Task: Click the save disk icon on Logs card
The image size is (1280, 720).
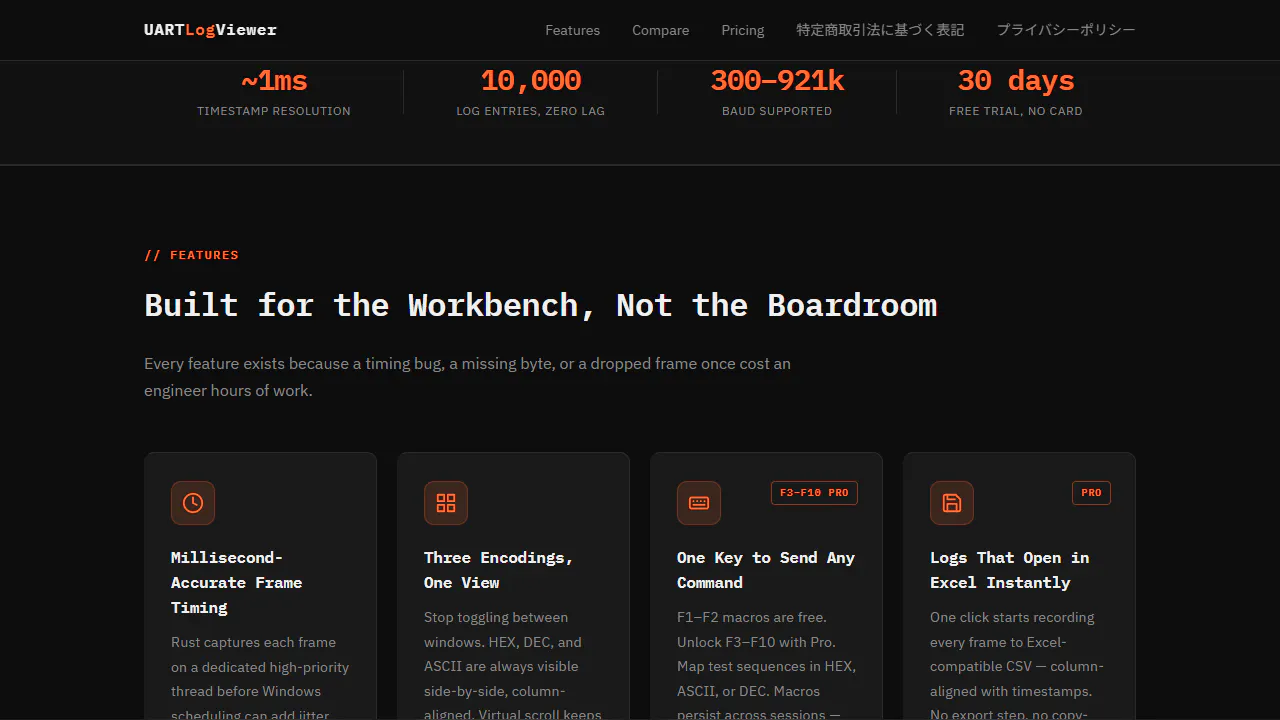Action: coord(952,503)
